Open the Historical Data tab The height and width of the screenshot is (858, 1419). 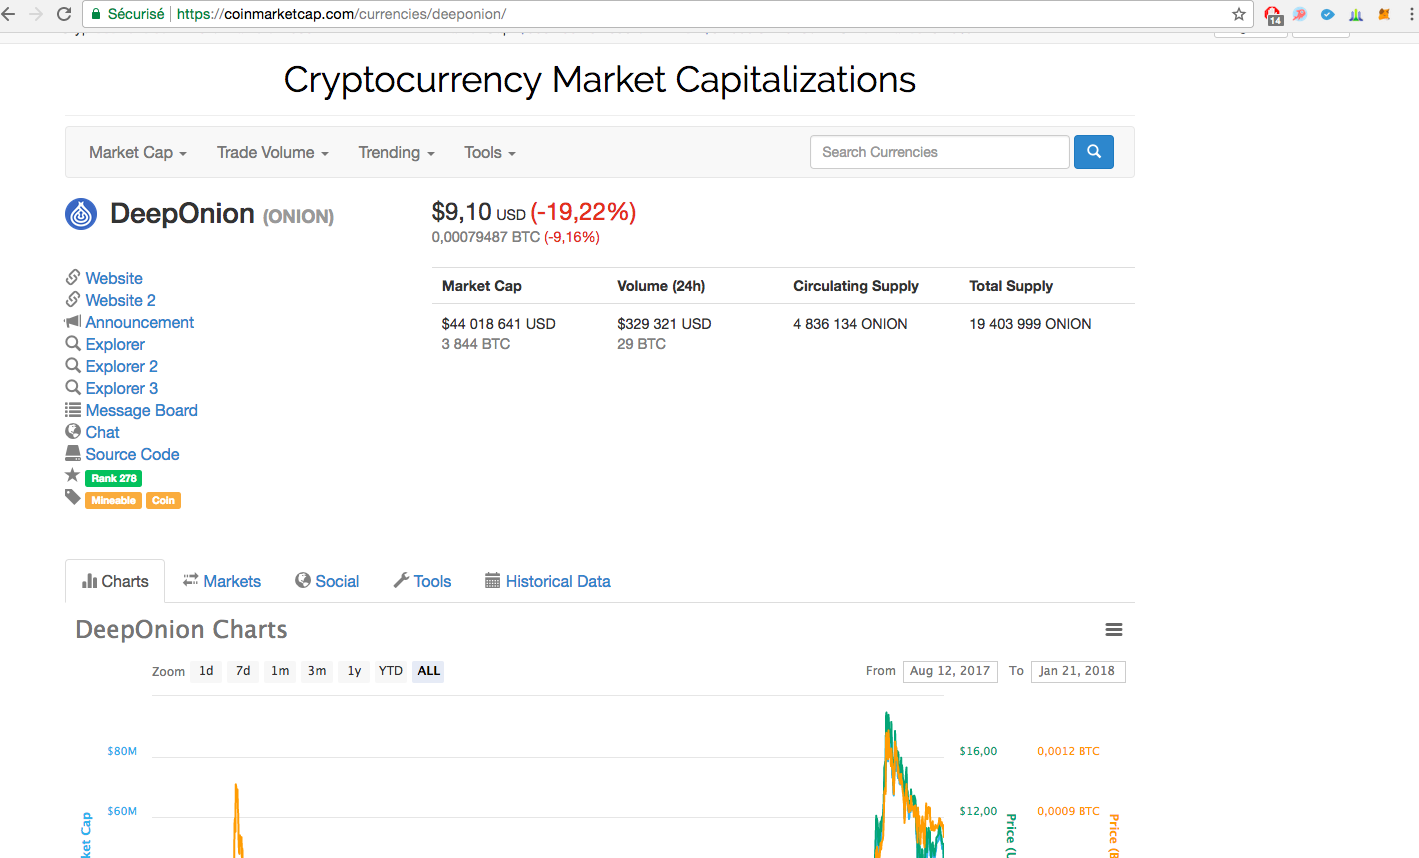click(x=548, y=581)
